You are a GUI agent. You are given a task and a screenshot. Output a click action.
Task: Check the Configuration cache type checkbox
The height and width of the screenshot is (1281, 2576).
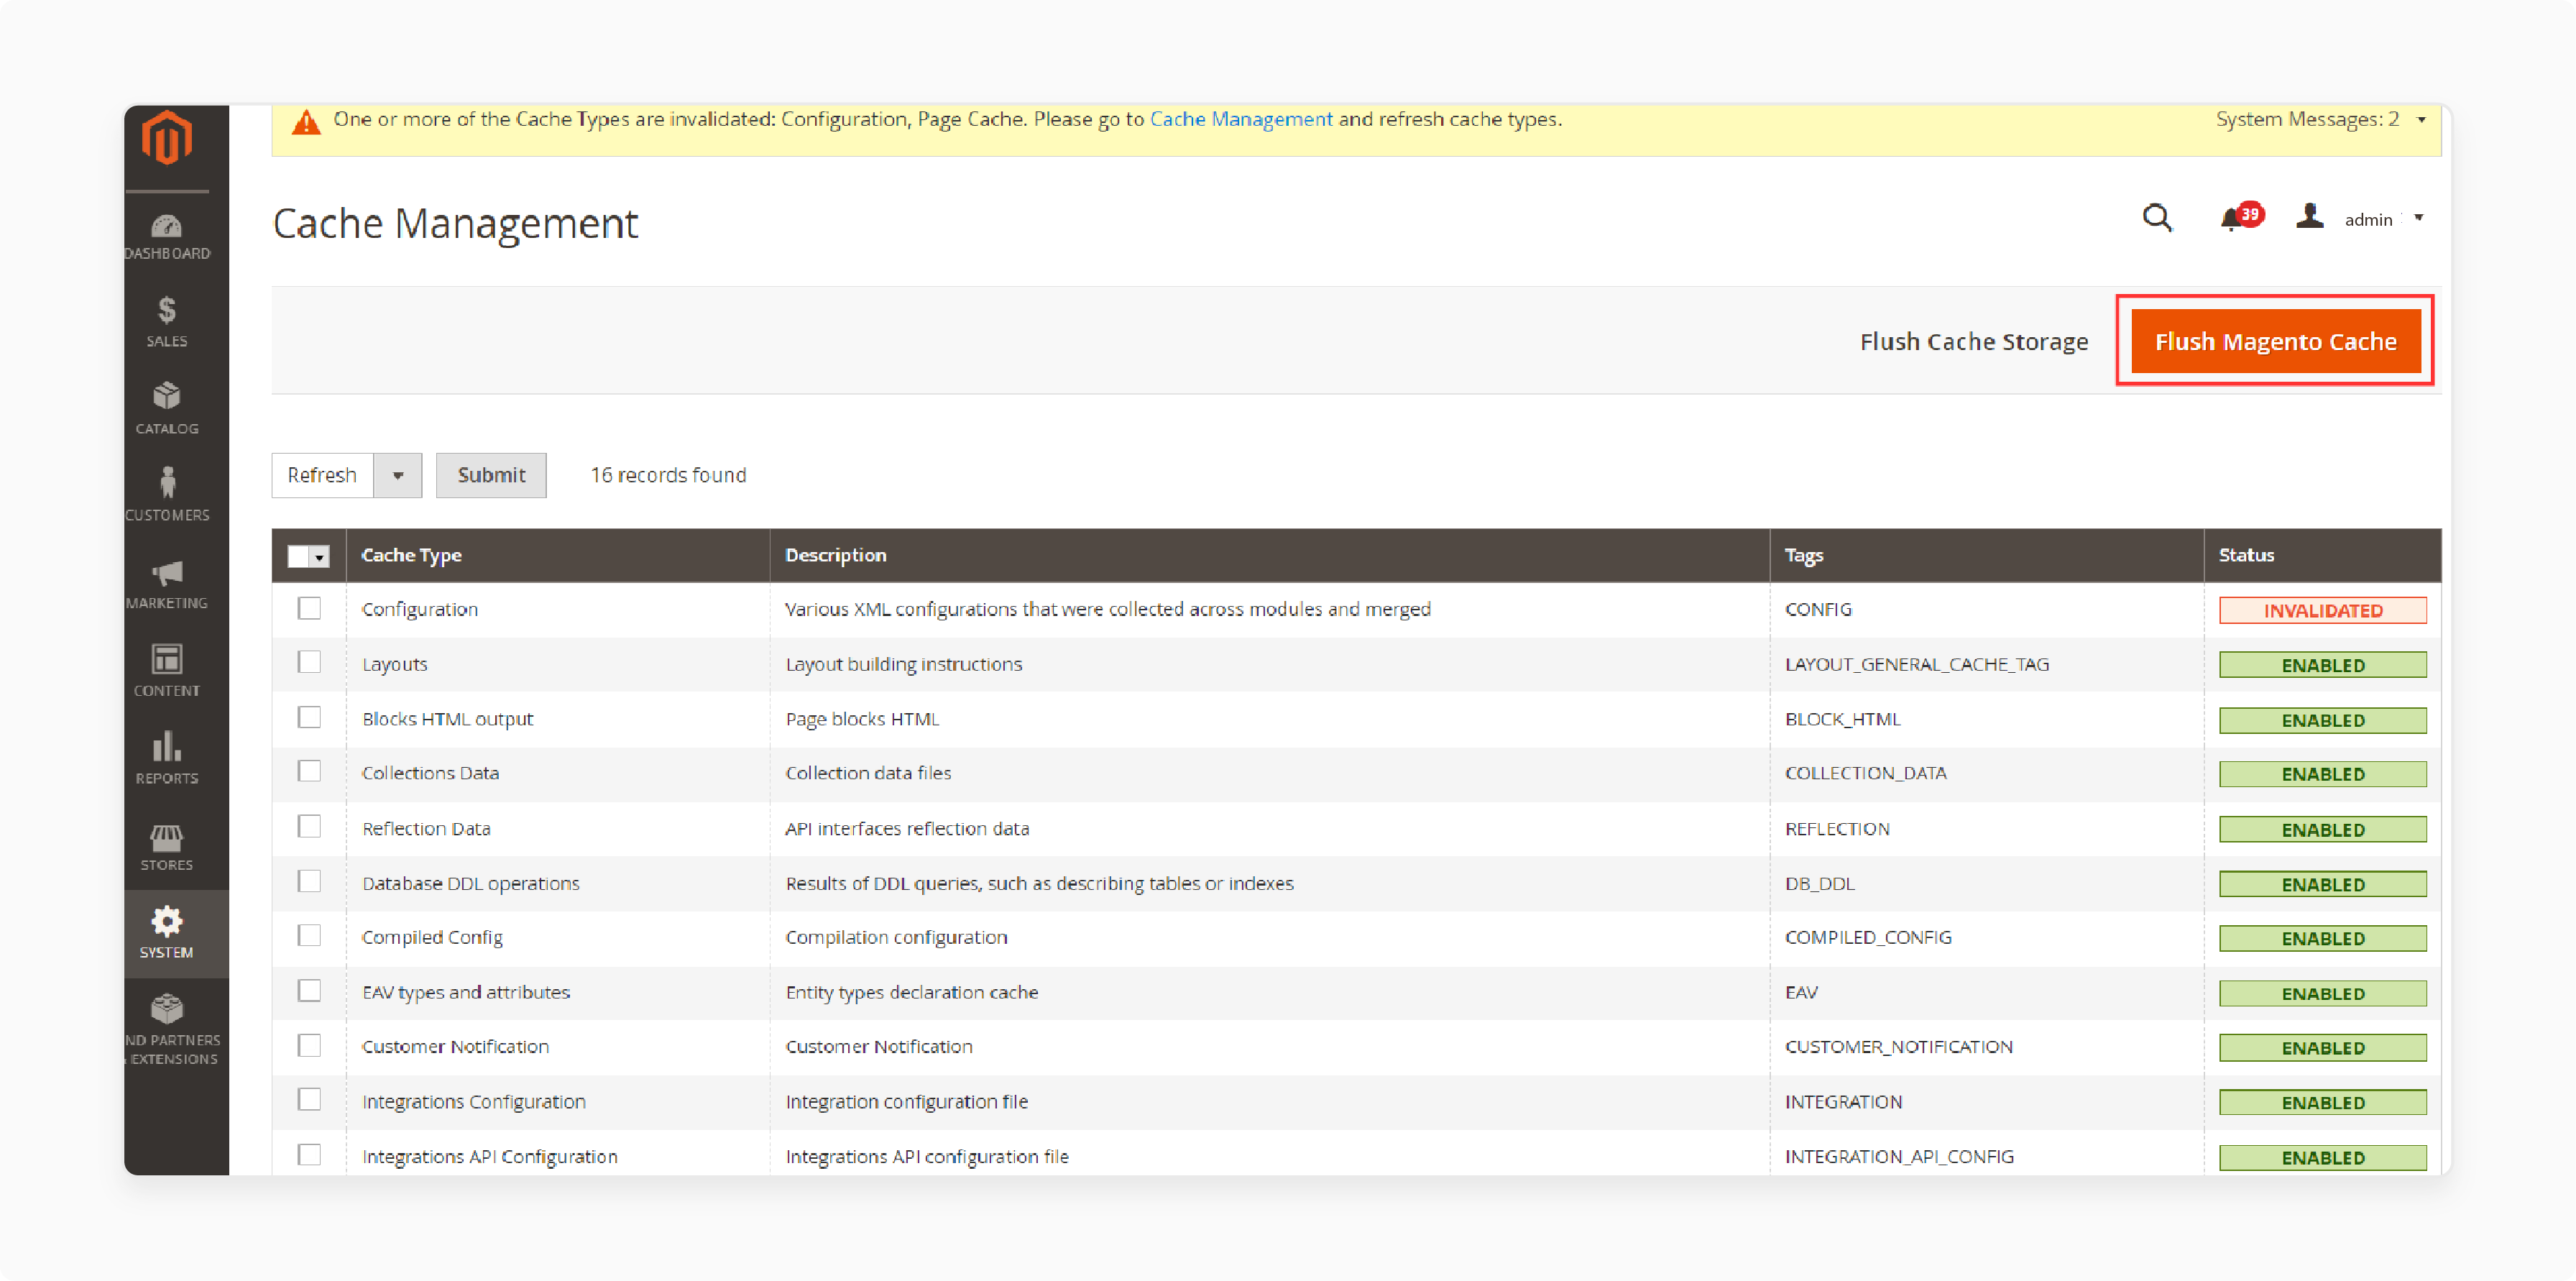coord(310,608)
